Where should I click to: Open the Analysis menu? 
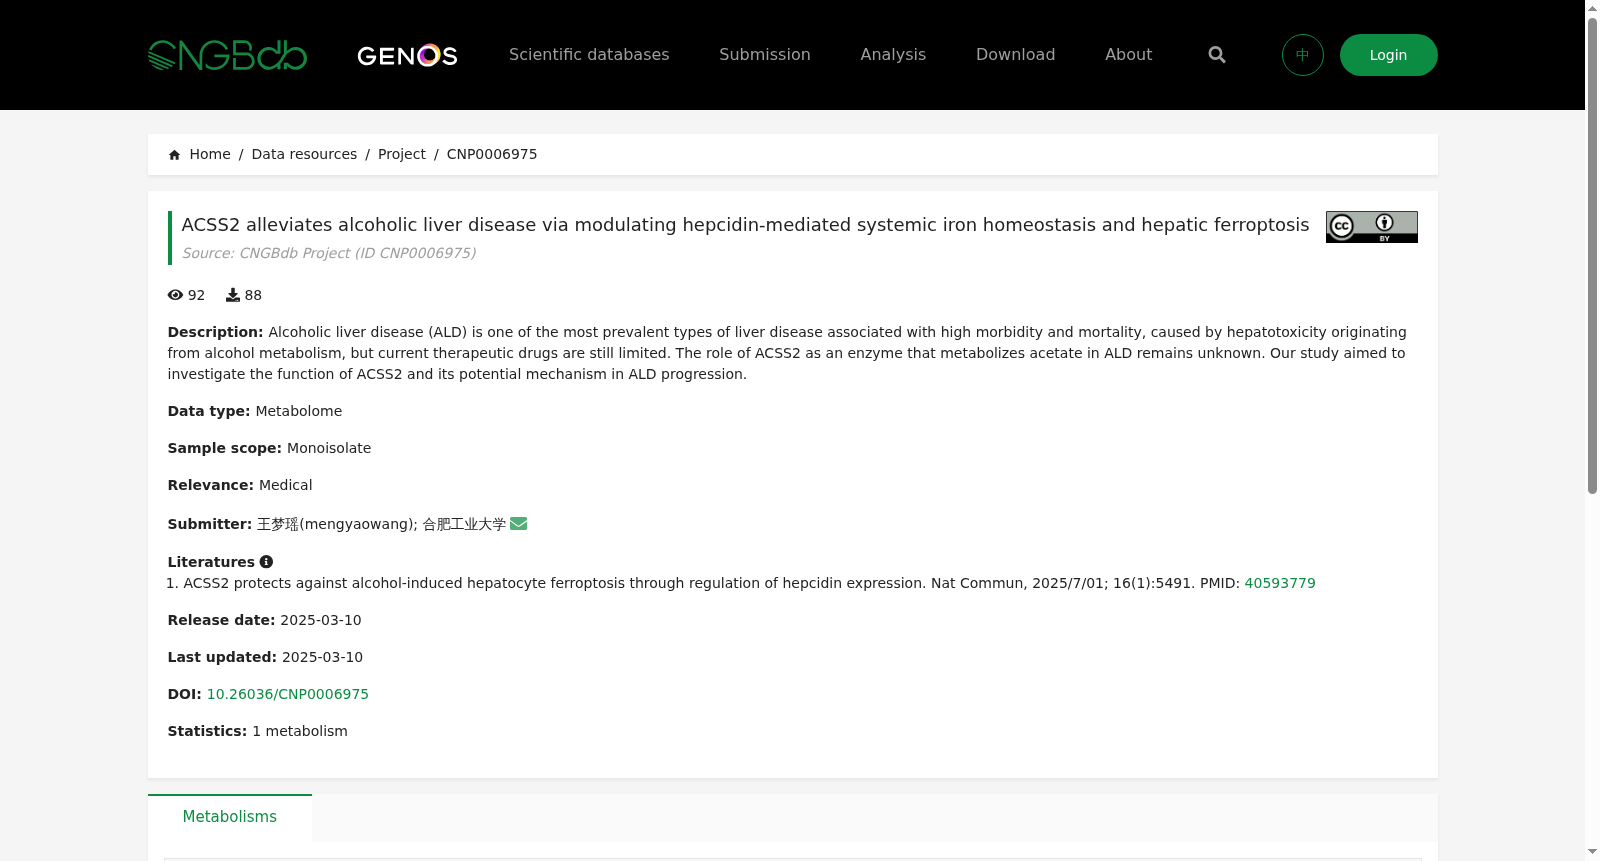point(893,55)
